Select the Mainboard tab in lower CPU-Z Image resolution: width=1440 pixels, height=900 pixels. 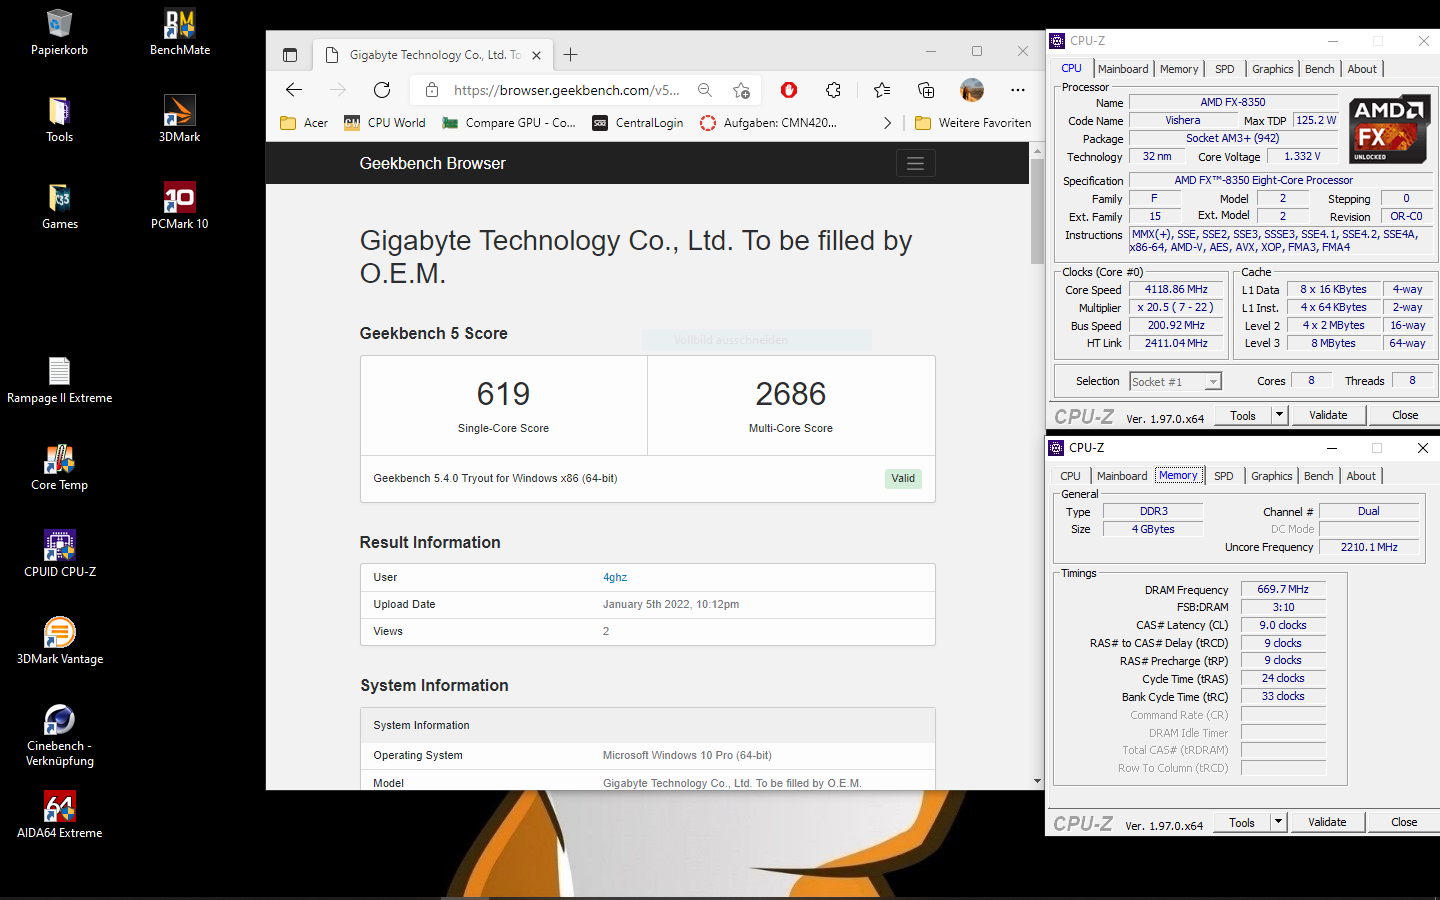click(1122, 476)
